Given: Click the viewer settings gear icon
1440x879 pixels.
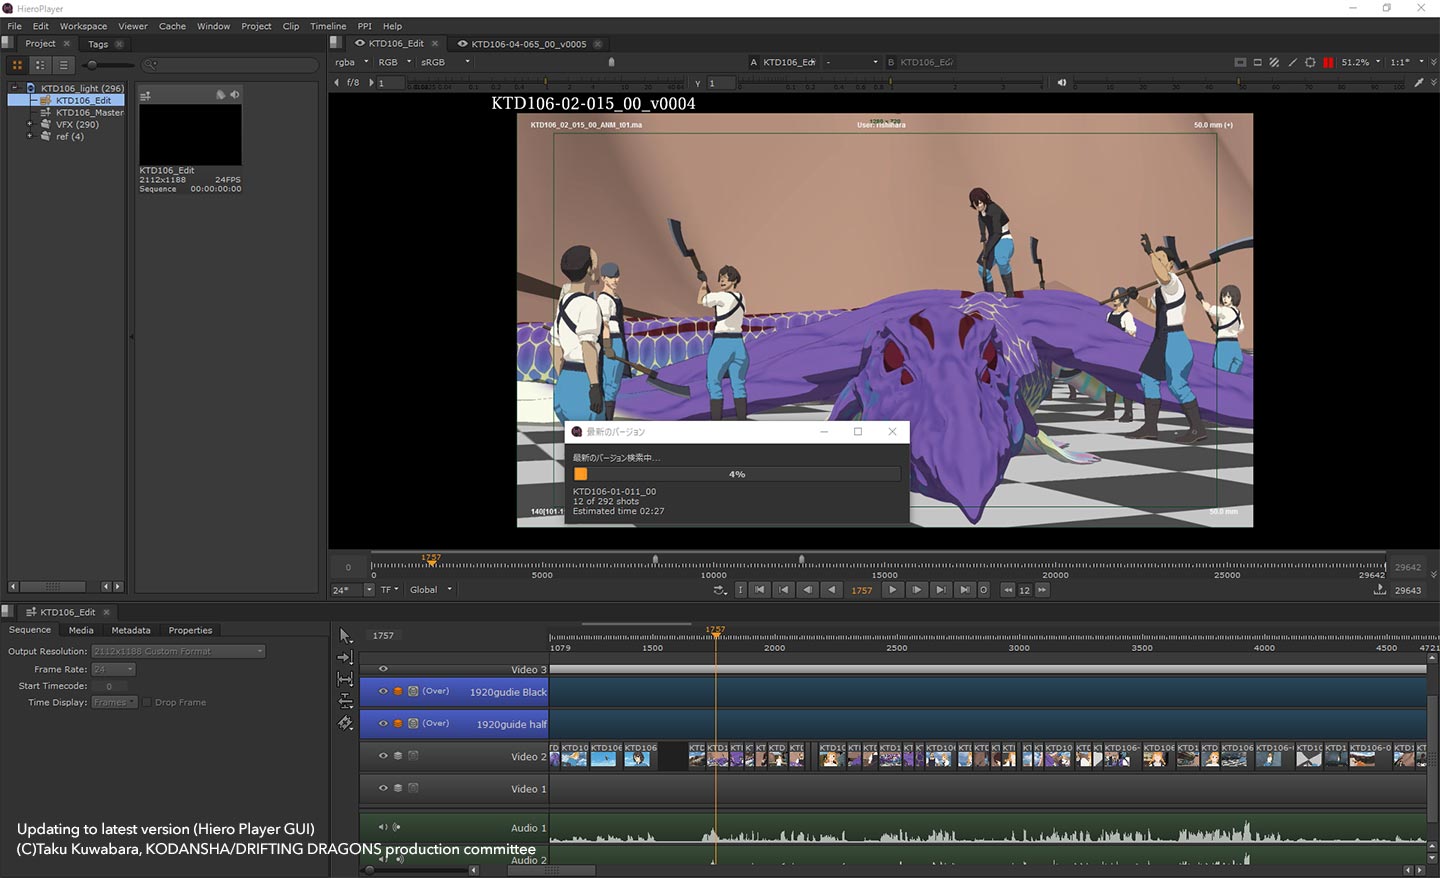Looking at the screenshot, I should click(x=1310, y=62).
